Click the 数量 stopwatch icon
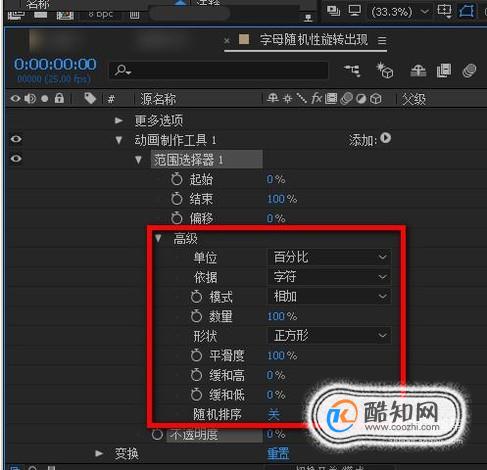The width and height of the screenshot is (487, 470). click(196, 316)
